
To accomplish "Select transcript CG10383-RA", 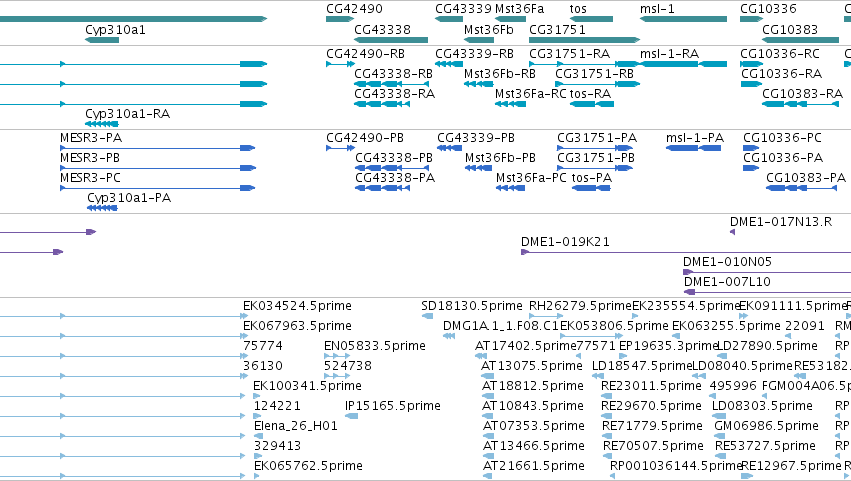I will coord(802,94).
